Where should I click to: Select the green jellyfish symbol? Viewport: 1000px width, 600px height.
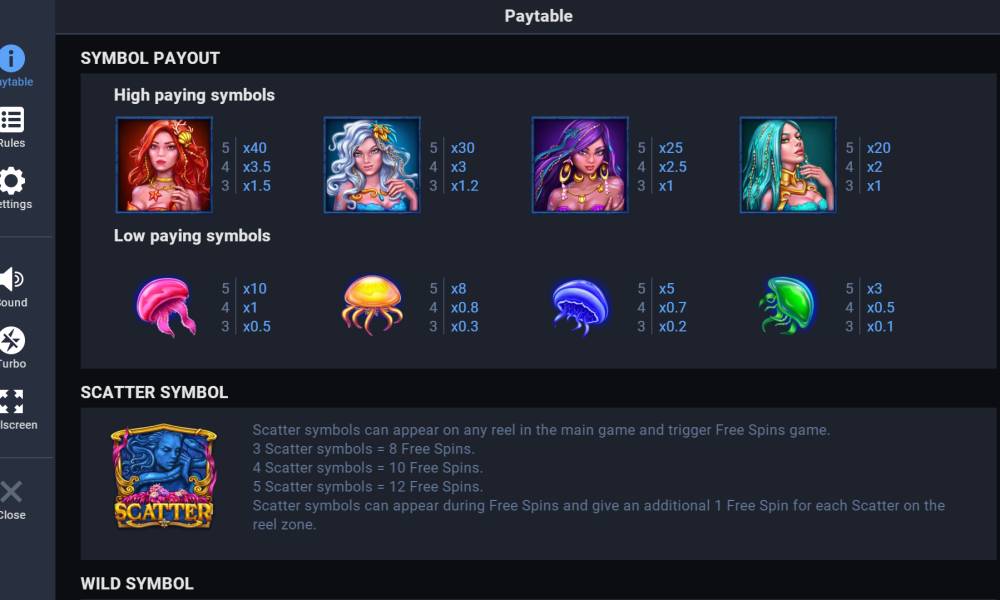point(788,305)
